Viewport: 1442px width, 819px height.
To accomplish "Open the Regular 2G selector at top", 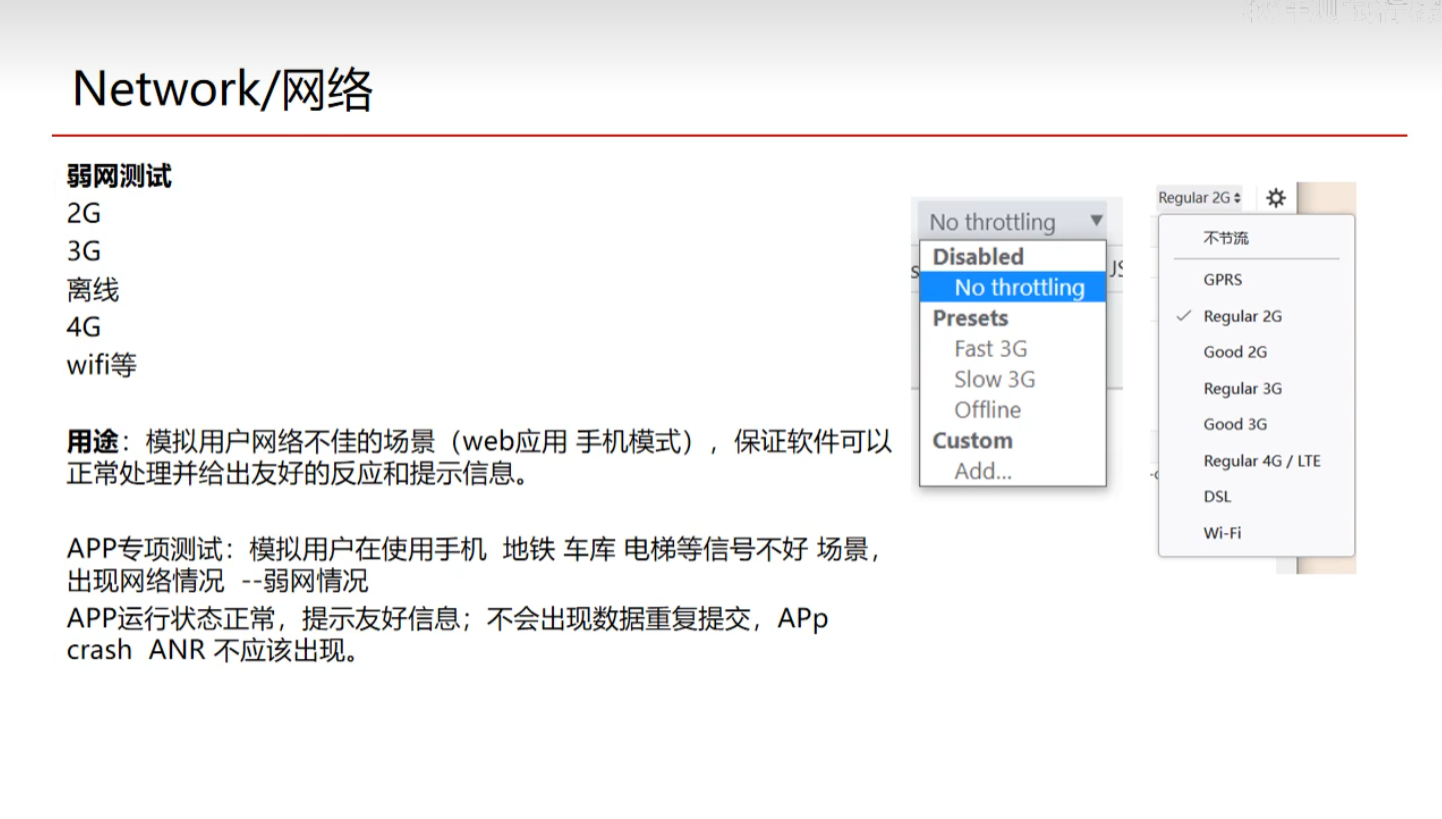I will coord(1199,198).
